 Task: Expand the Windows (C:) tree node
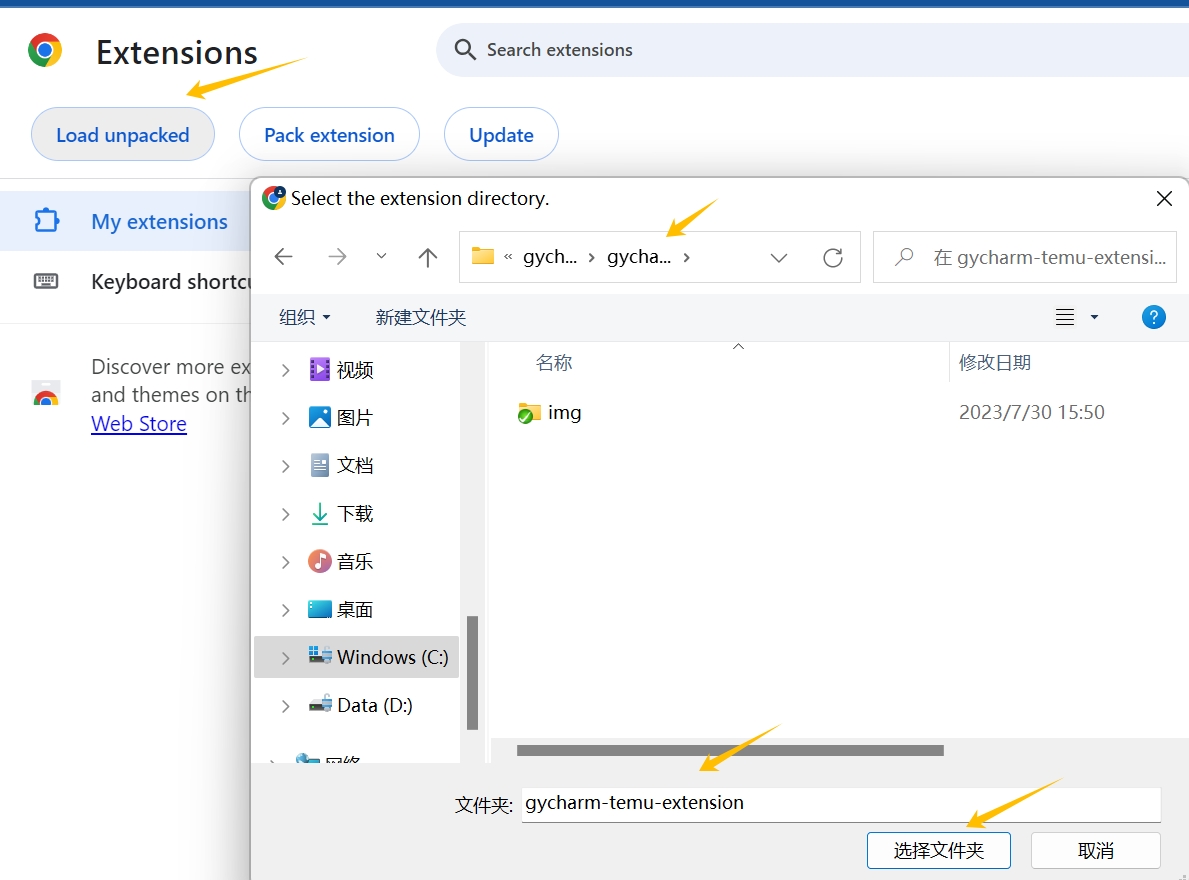click(x=285, y=658)
